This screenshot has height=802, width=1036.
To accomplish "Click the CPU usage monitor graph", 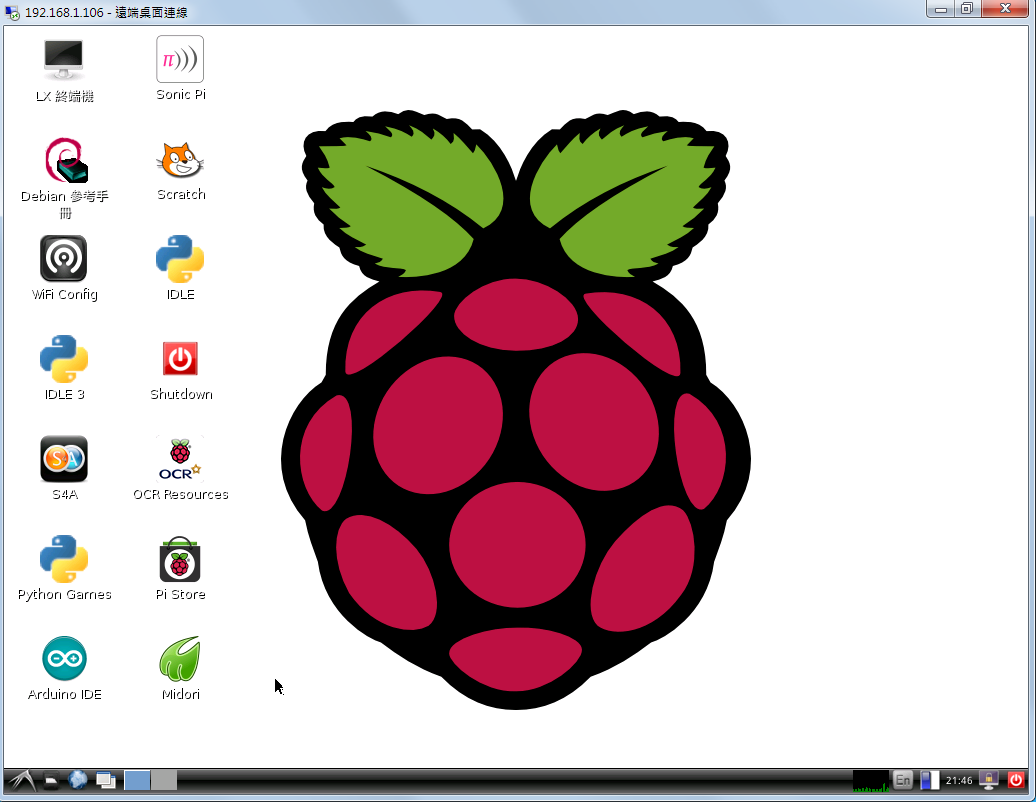I will click(870, 780).
